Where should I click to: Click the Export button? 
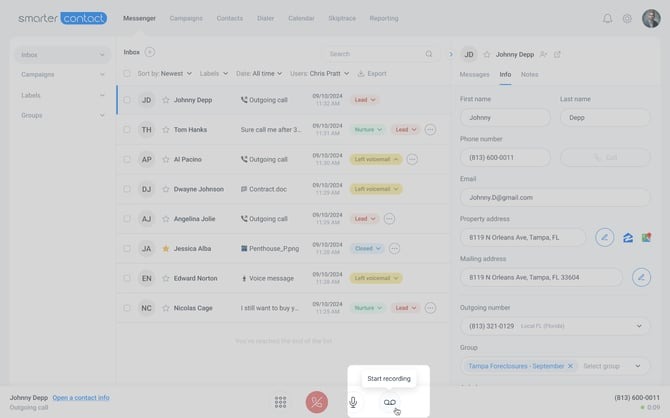click(x=372, y=73)
